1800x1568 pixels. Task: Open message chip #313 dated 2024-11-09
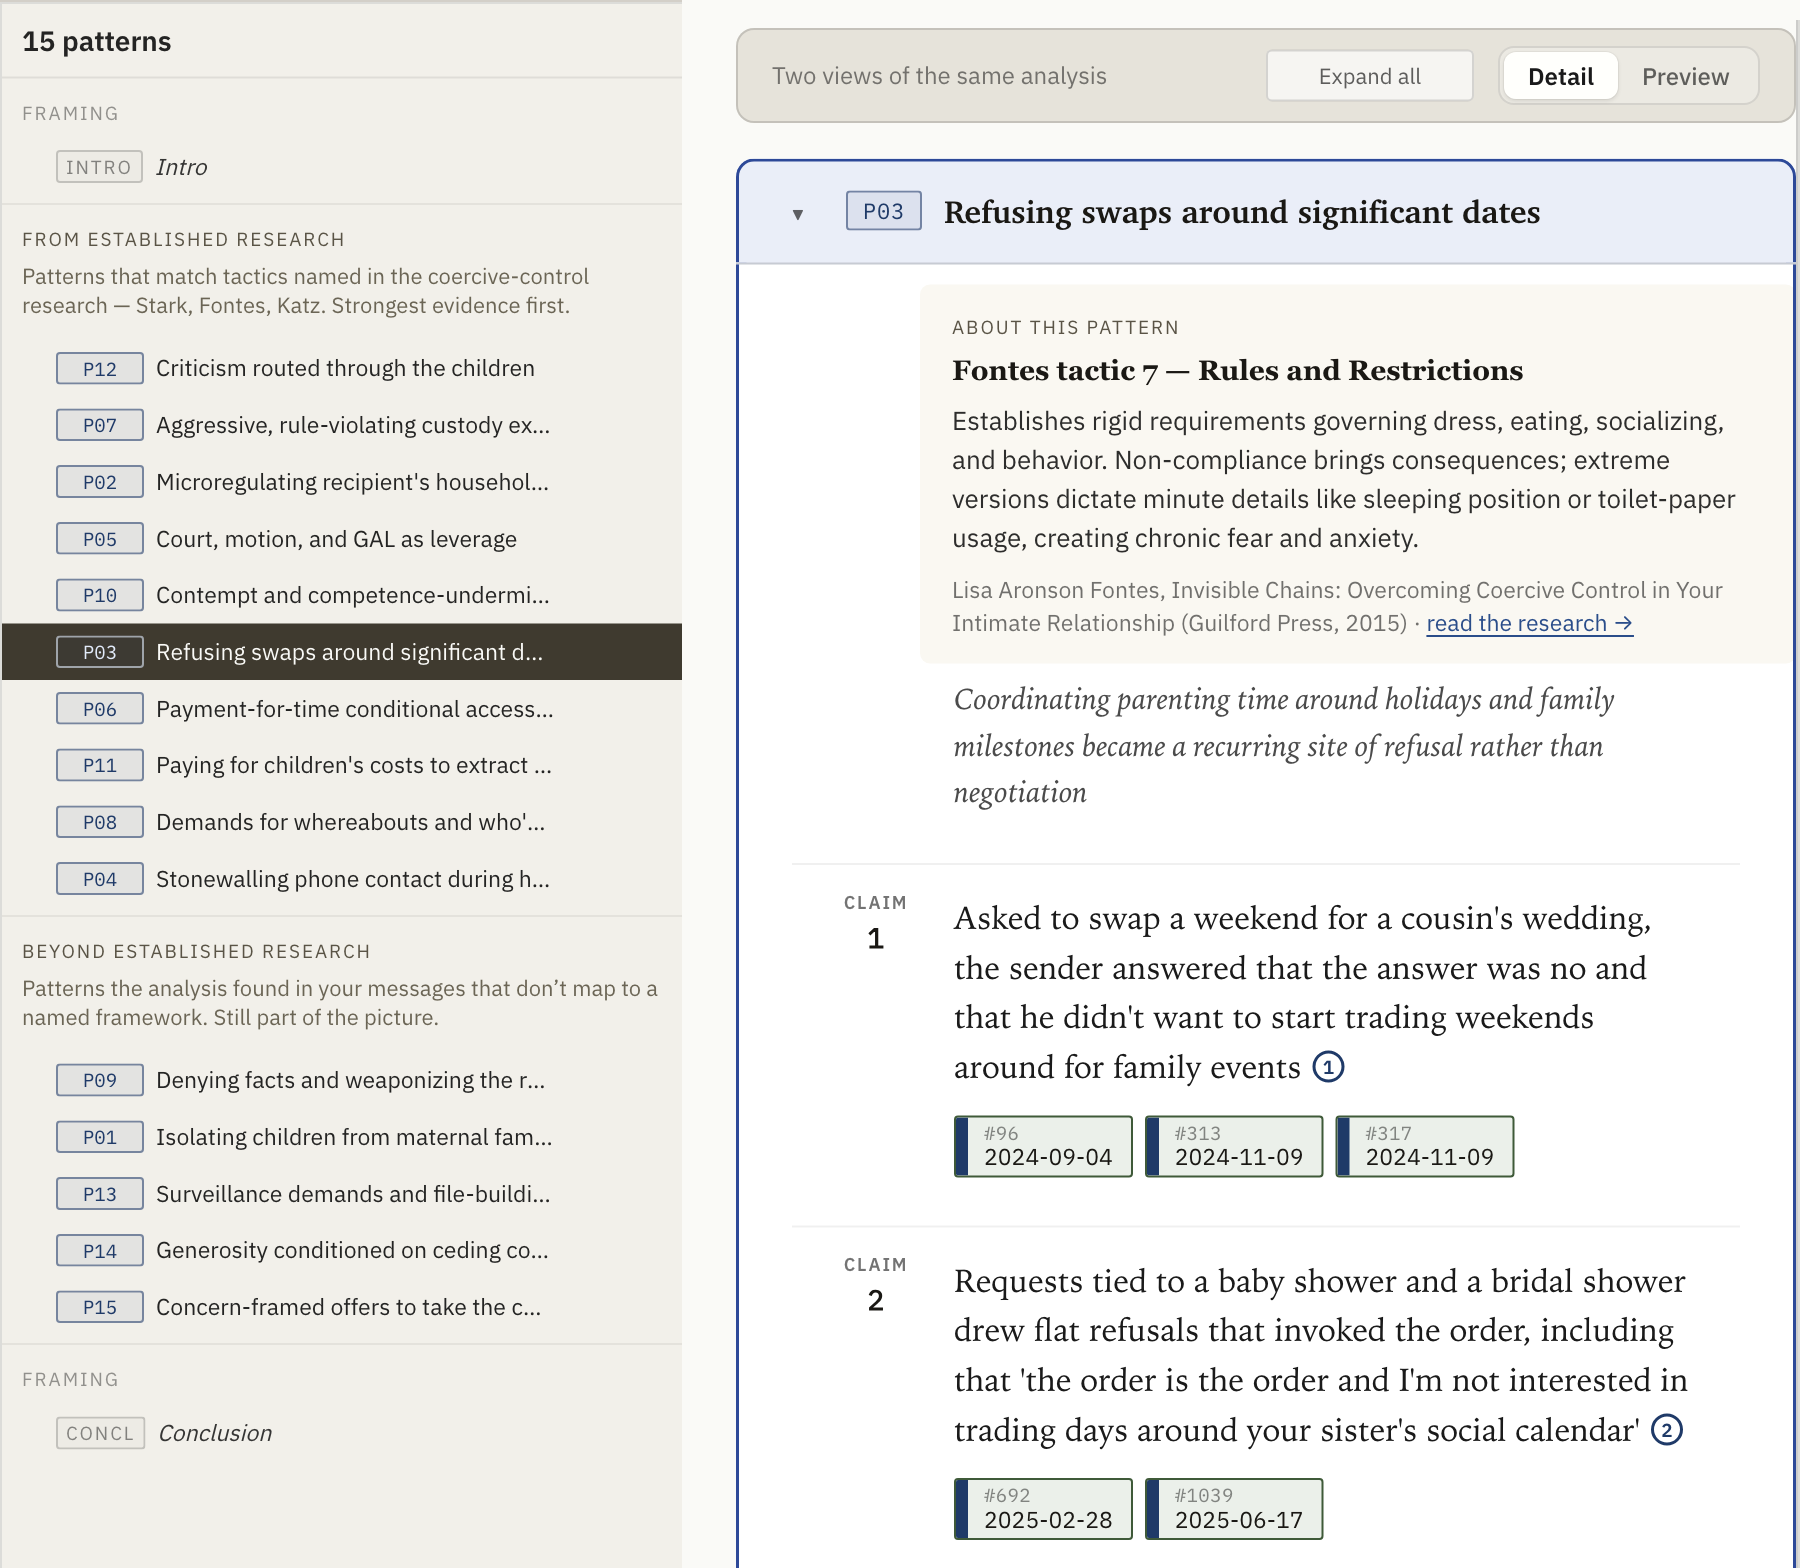coord(1234,1146)
